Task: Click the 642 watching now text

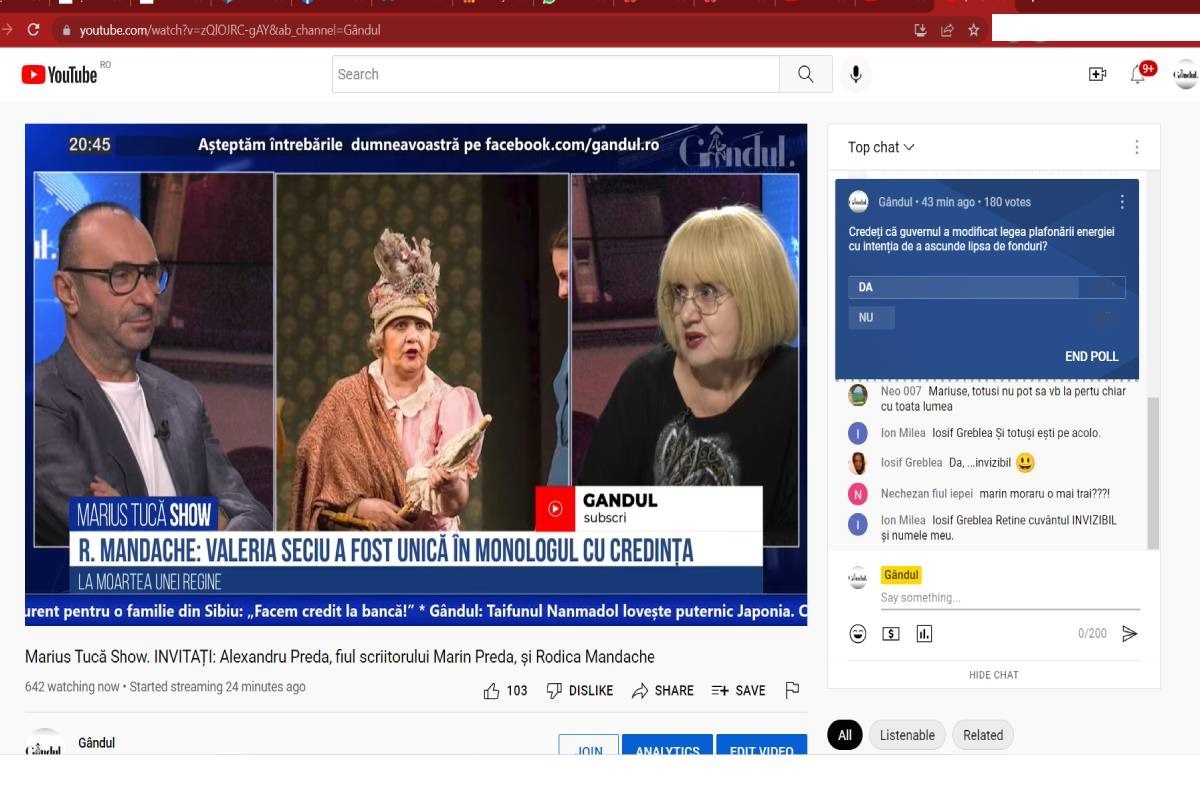Action: (72, 687)
